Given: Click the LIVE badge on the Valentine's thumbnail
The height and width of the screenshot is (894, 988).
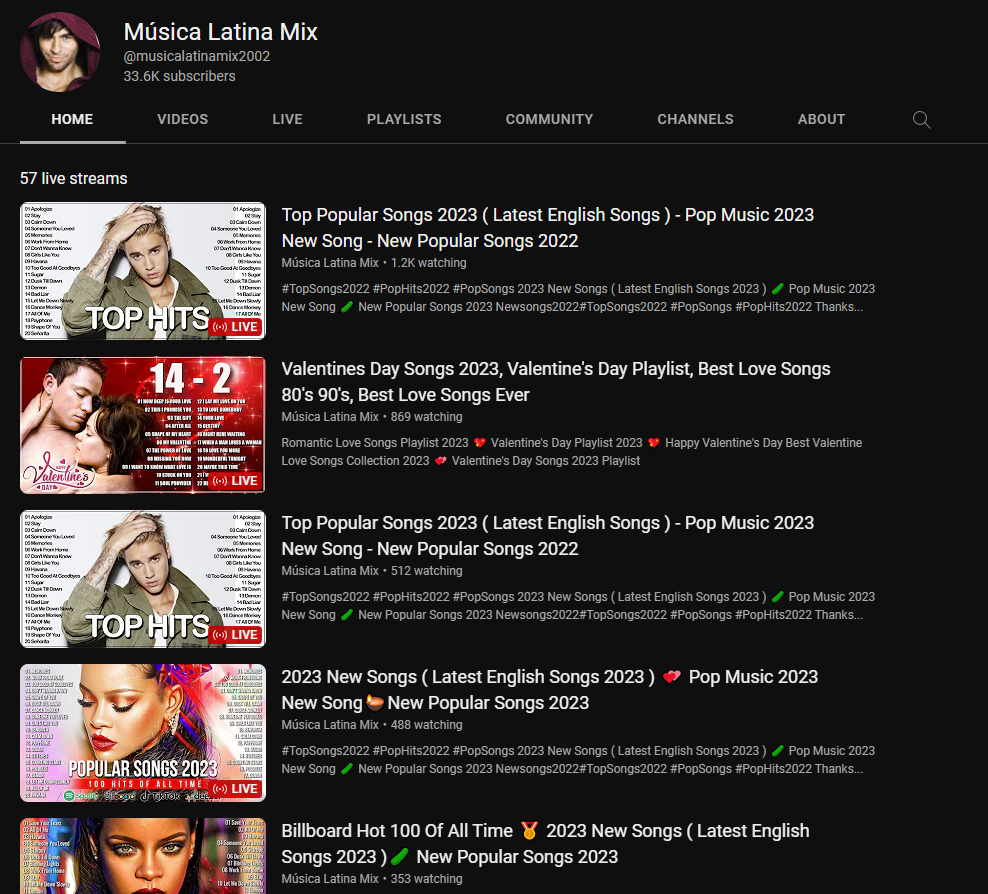Looking at the screenshot, I should pyautogui.click(x=236, y=481).
